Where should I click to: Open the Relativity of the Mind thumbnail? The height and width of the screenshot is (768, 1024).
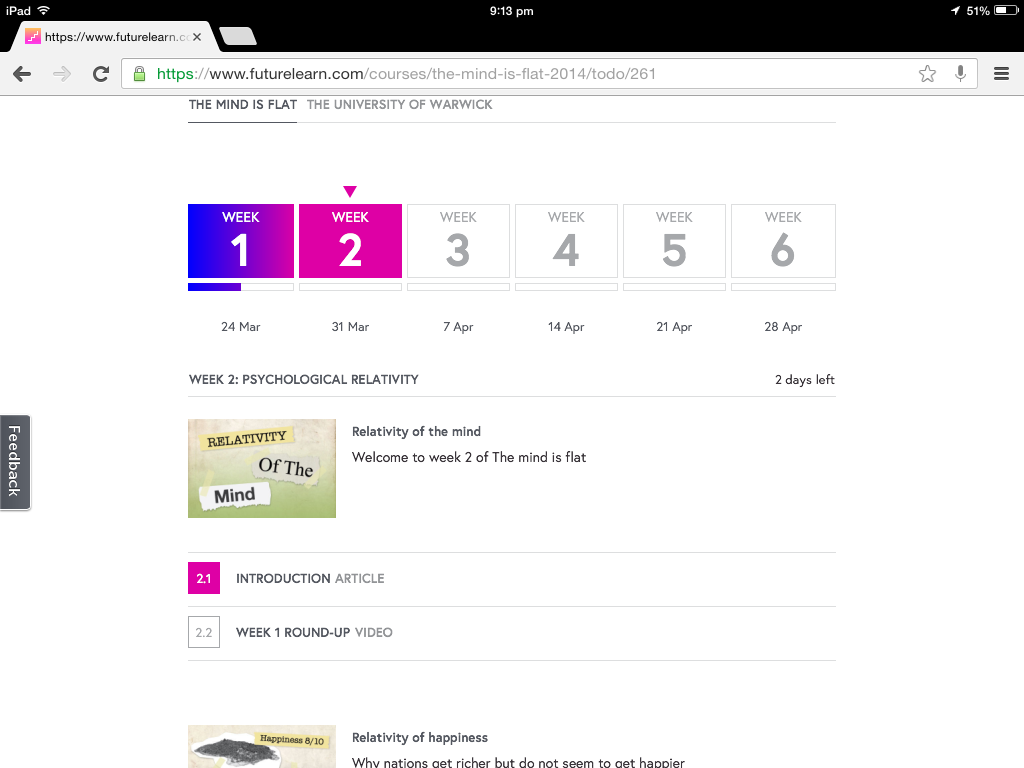pos(262,468)
